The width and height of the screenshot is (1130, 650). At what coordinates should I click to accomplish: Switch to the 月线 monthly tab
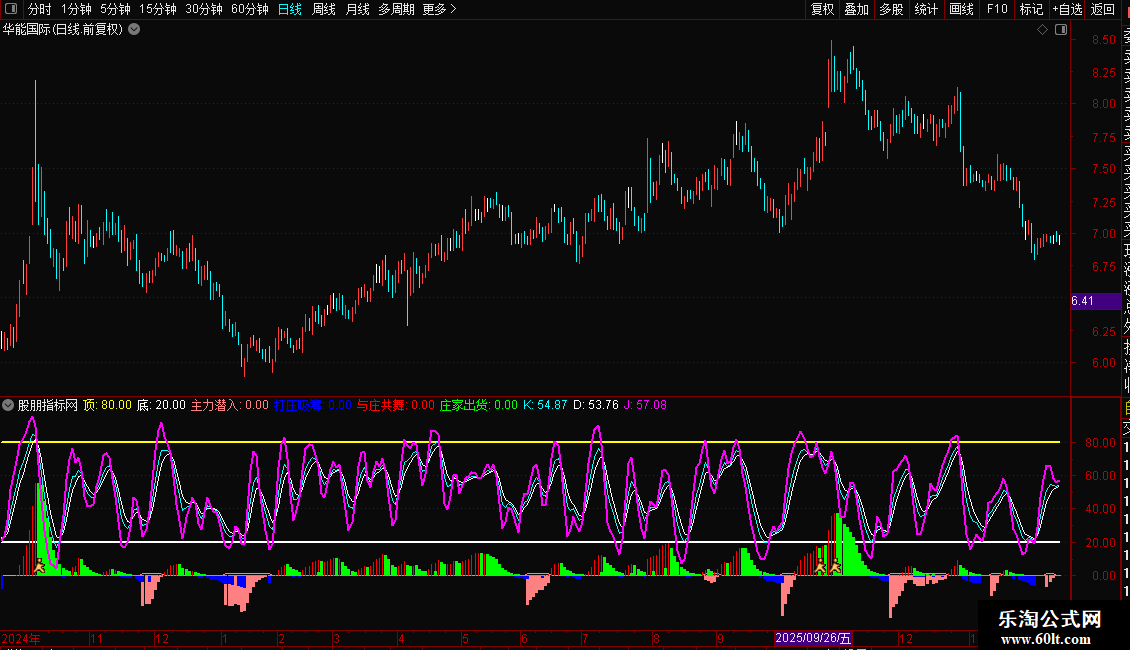(x=357, y=9)
